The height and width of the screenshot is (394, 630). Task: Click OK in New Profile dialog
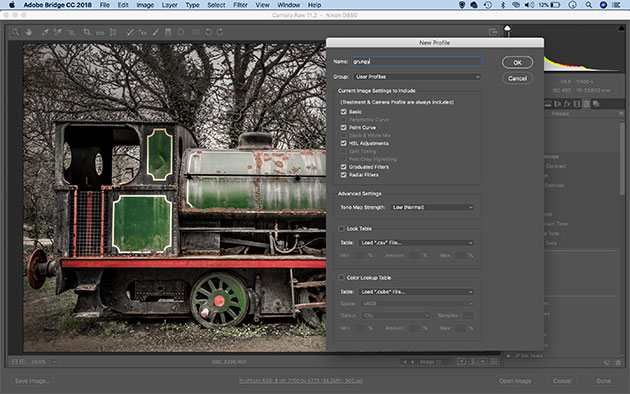518,63
